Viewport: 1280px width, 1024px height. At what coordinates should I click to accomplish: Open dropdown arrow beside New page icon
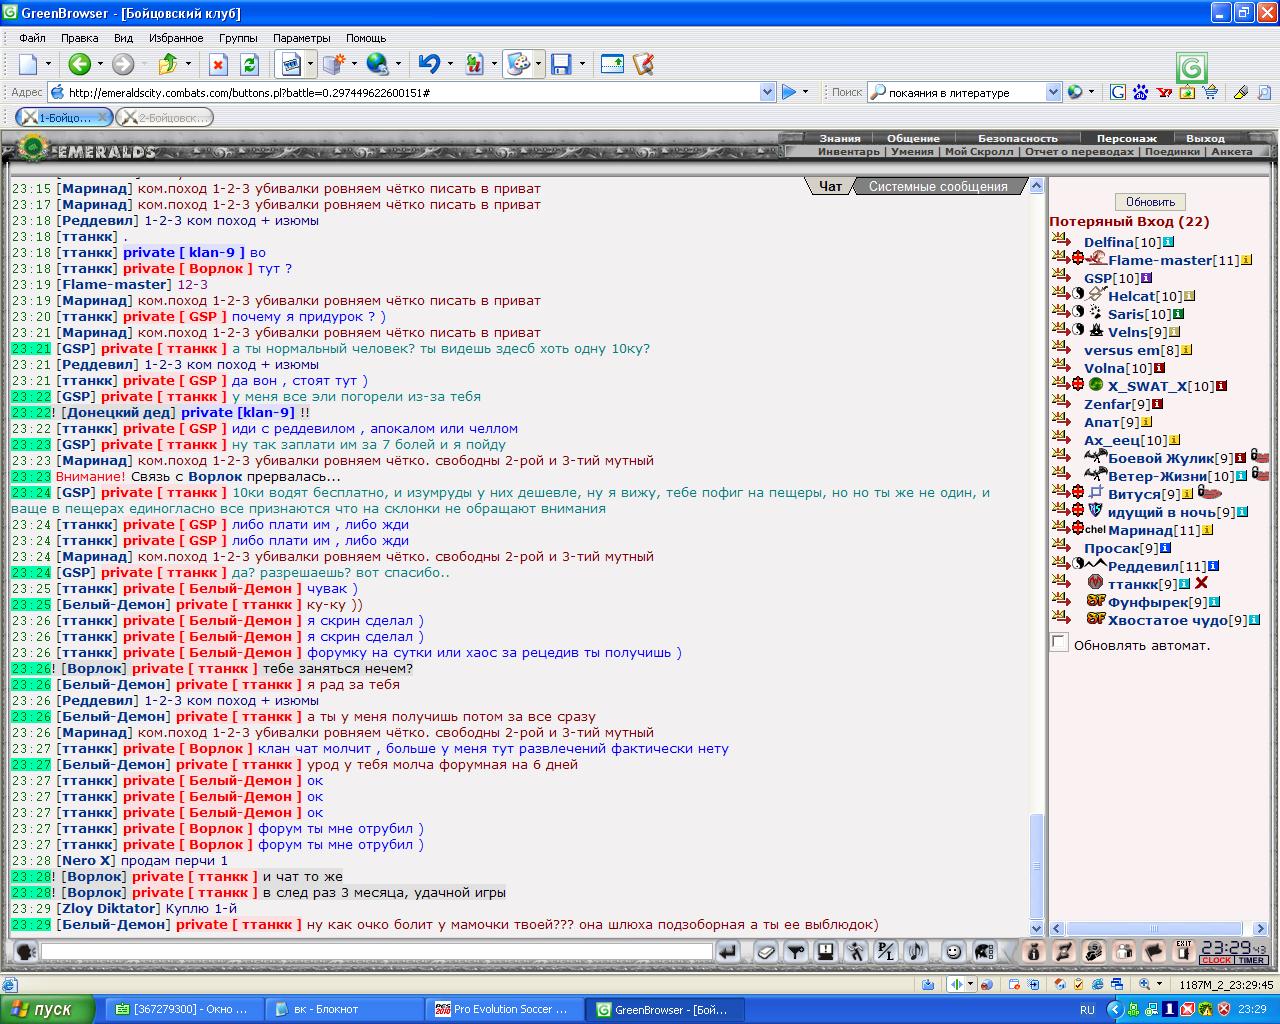tap(47, 64)
